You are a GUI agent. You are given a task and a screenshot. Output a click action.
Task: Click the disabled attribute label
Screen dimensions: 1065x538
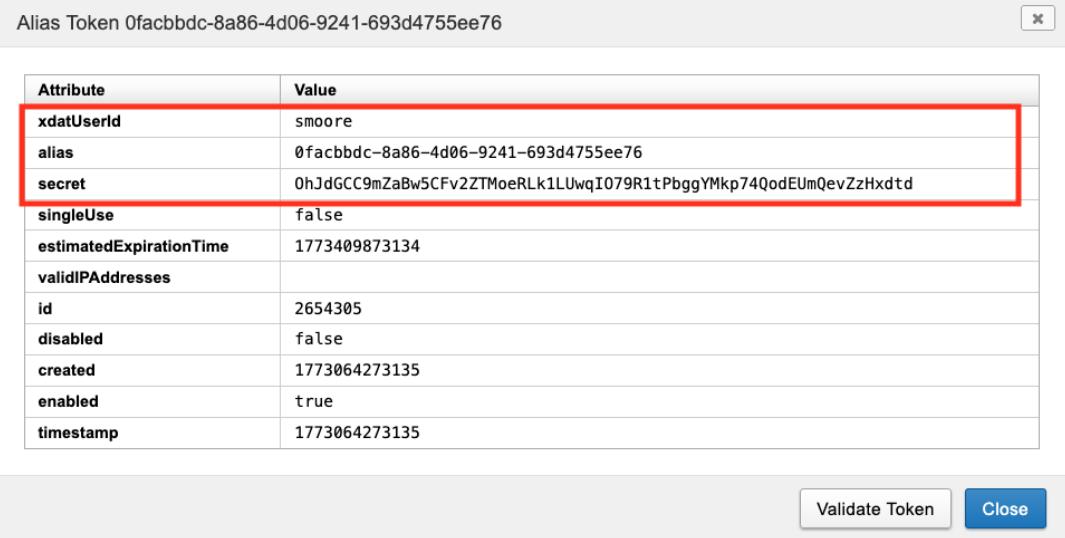click(x=71, y=339)
